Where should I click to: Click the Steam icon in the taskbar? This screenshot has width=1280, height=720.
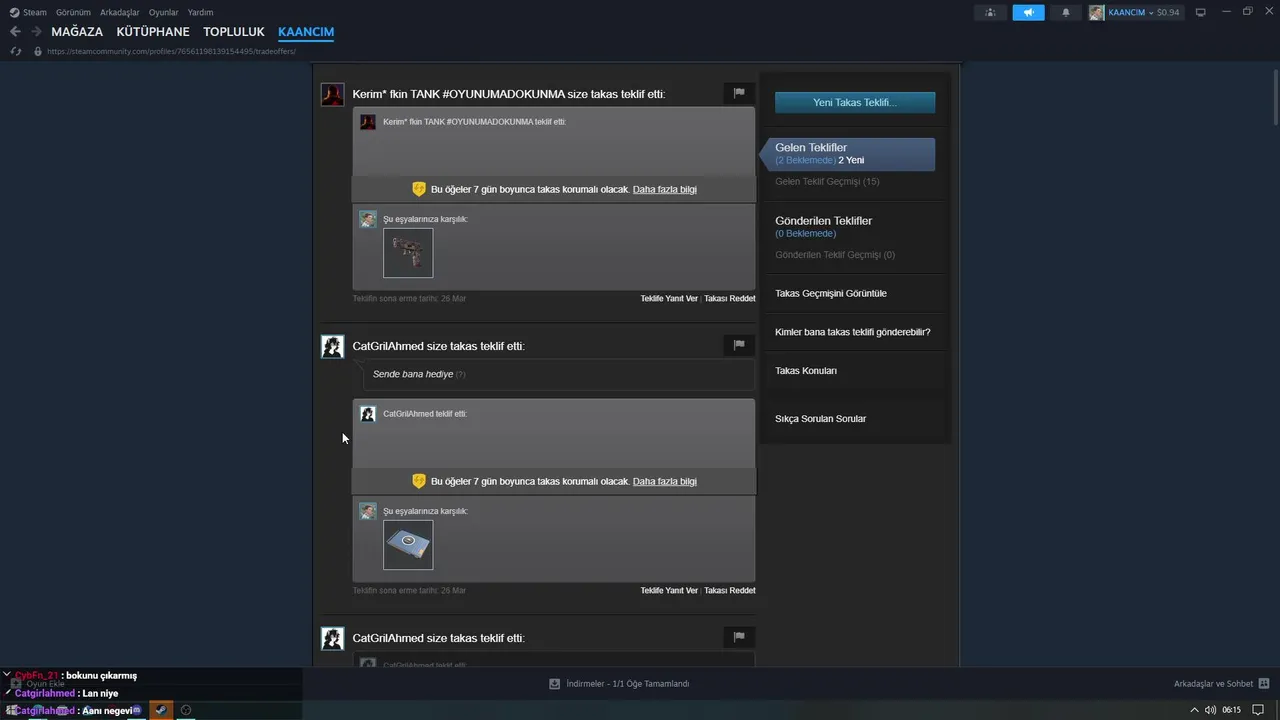click(x=161, y=710)
